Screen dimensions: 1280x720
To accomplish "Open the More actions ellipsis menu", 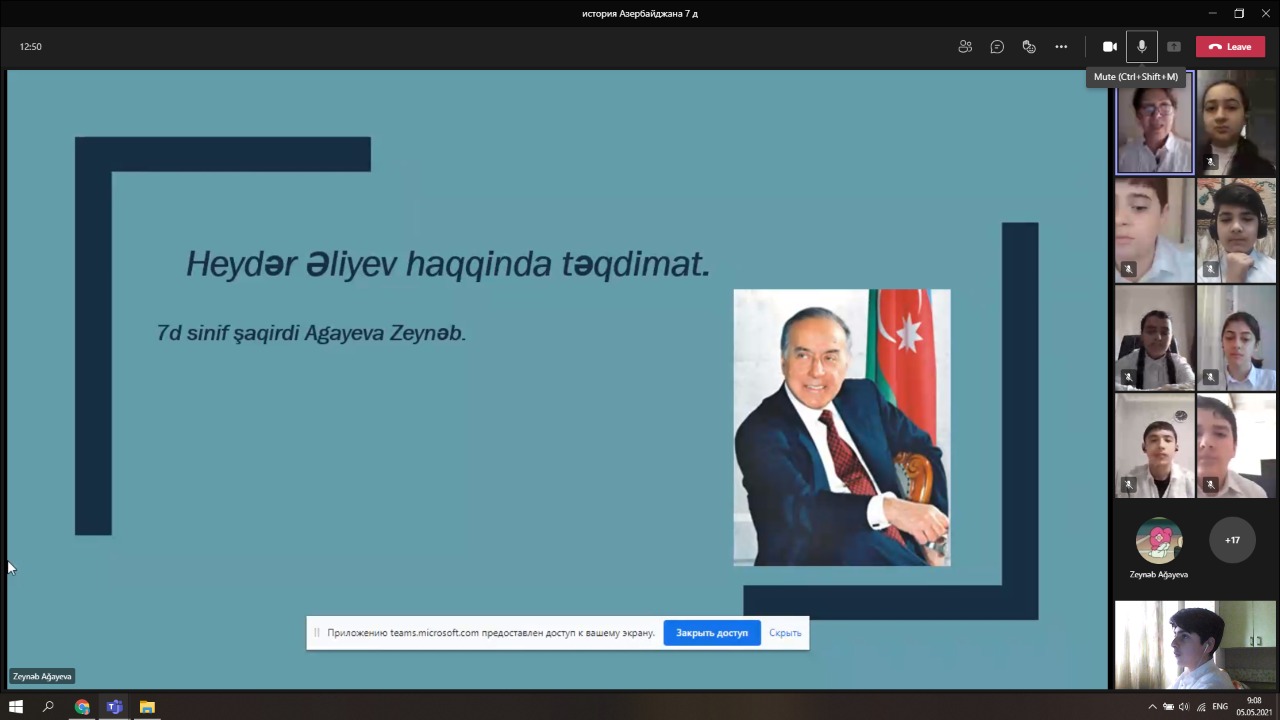I will [x=1061, y=47].
